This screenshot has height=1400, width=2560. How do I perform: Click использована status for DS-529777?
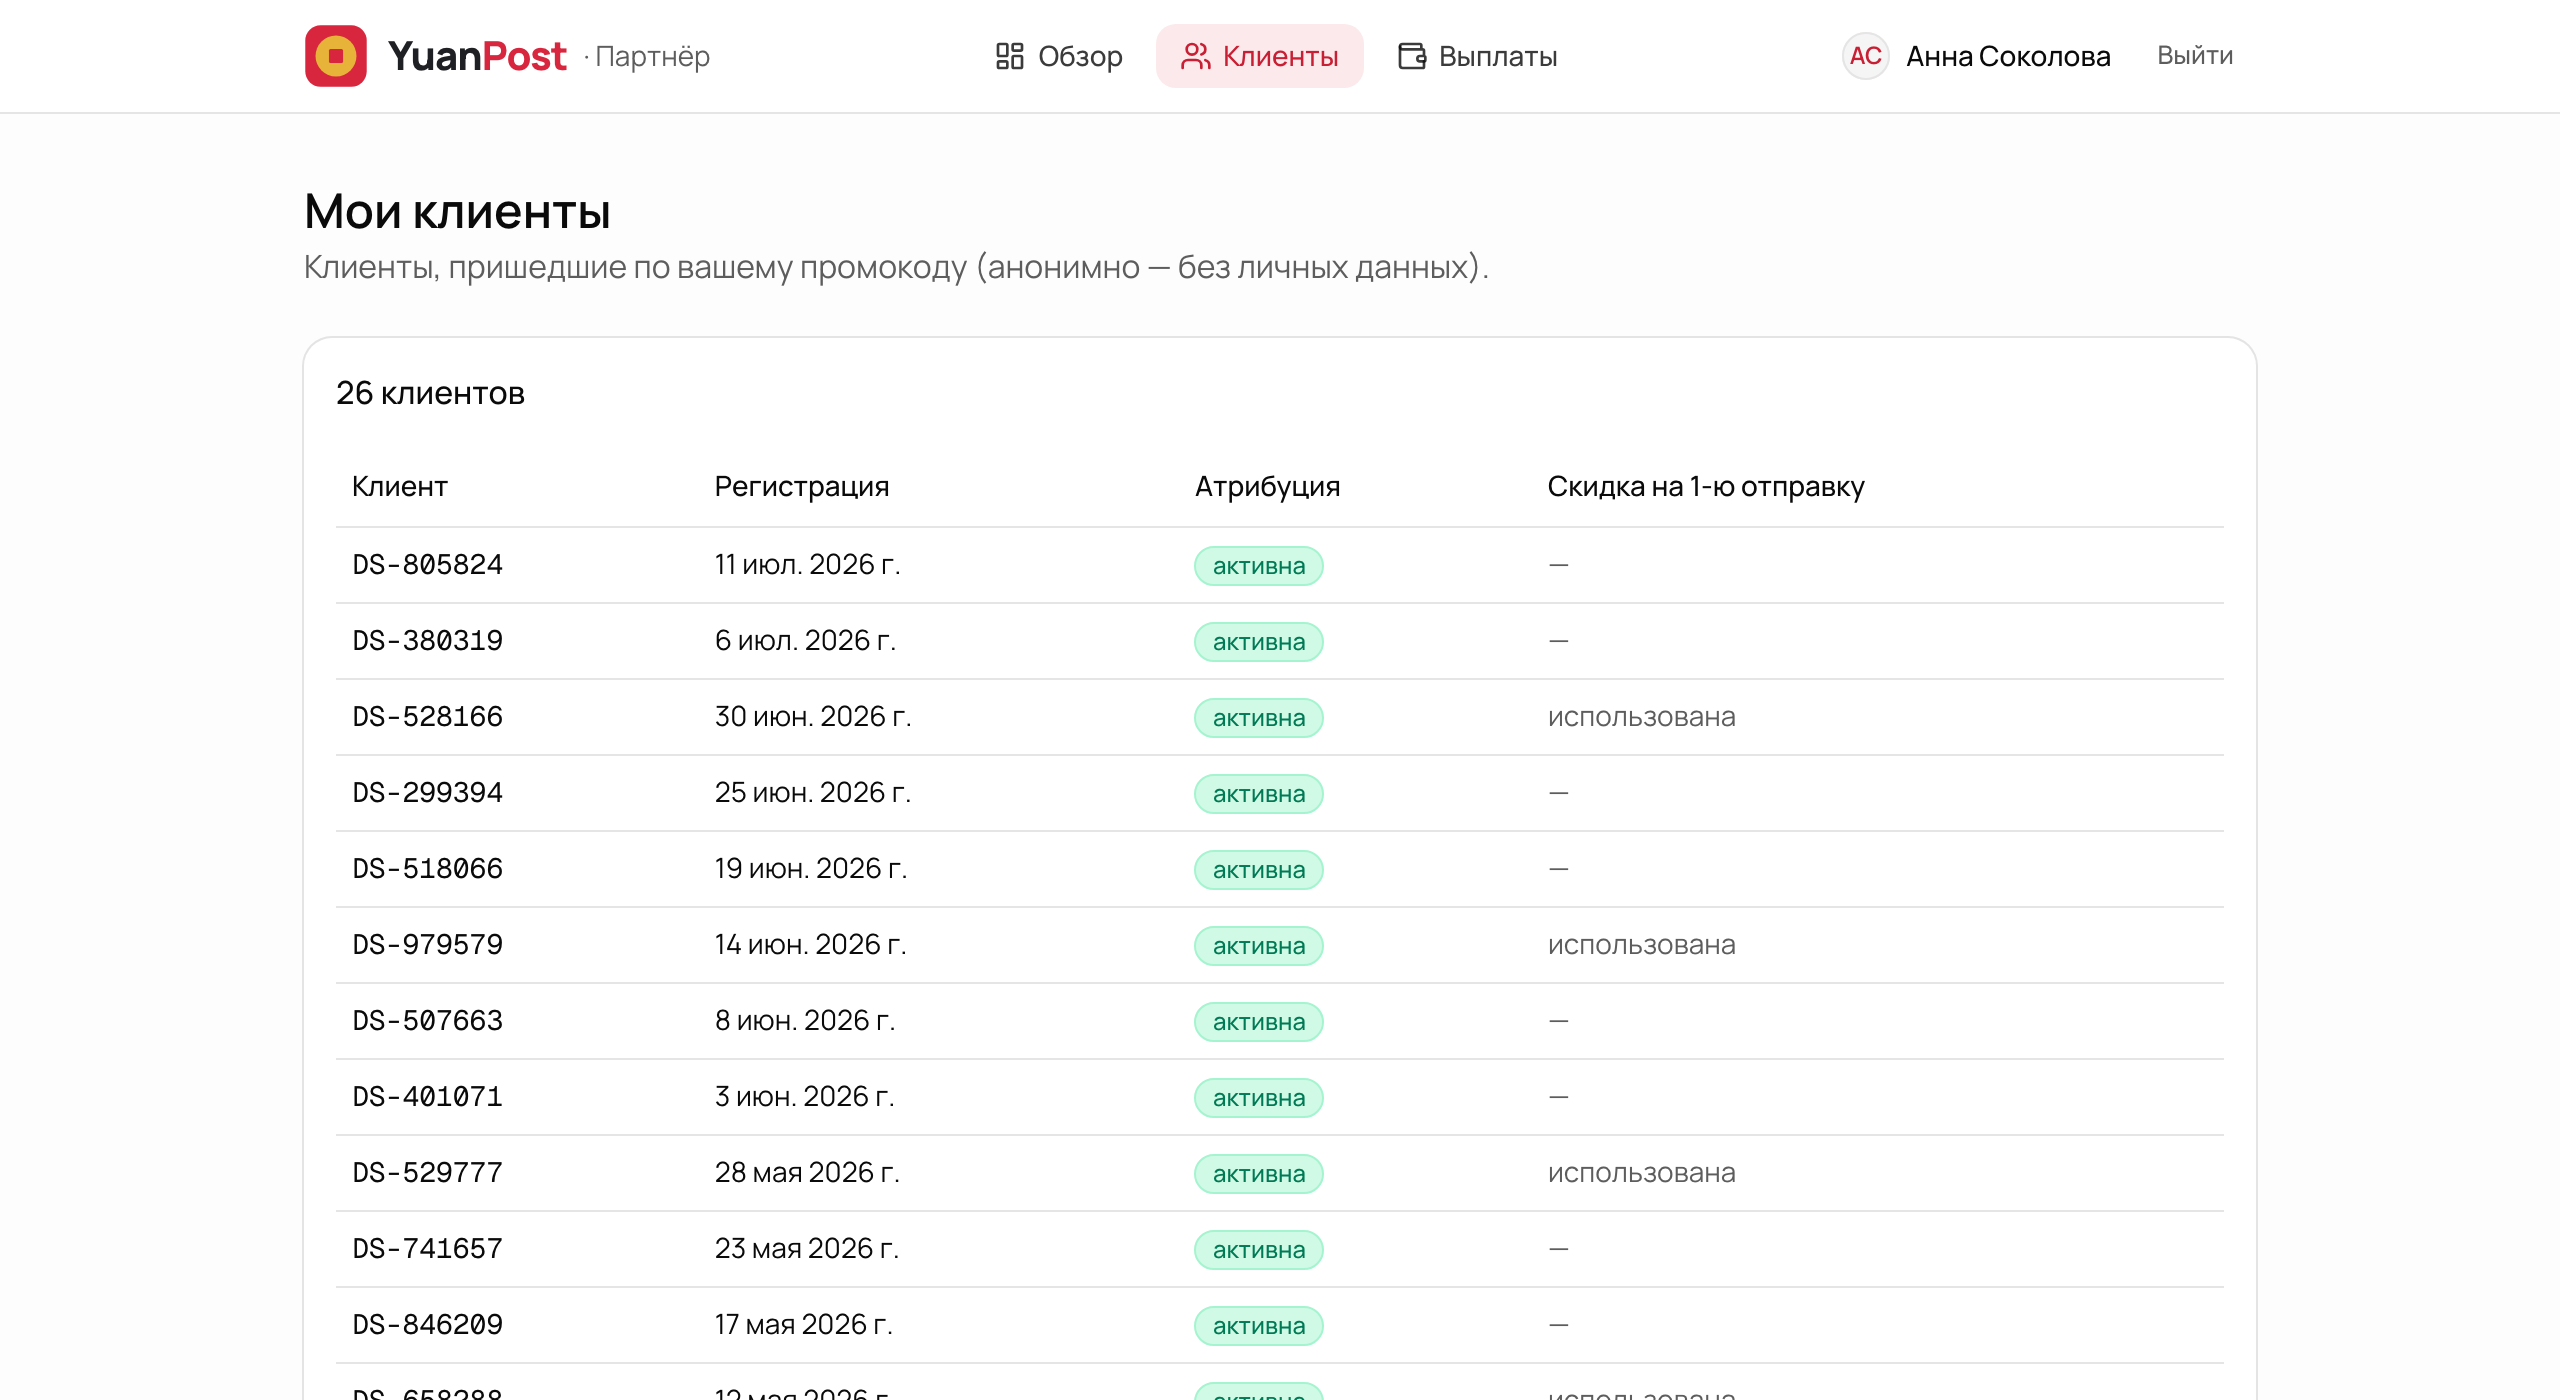1642,1173
